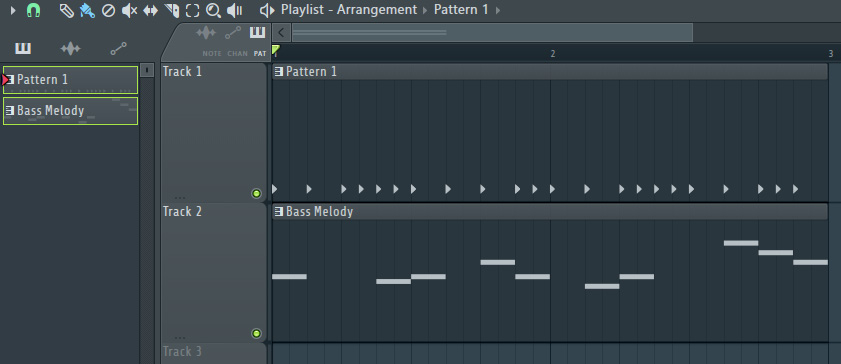This screenshot has height=364, width=841.
Task: Switch to the NOTE tab
Action: click(211, 54)
